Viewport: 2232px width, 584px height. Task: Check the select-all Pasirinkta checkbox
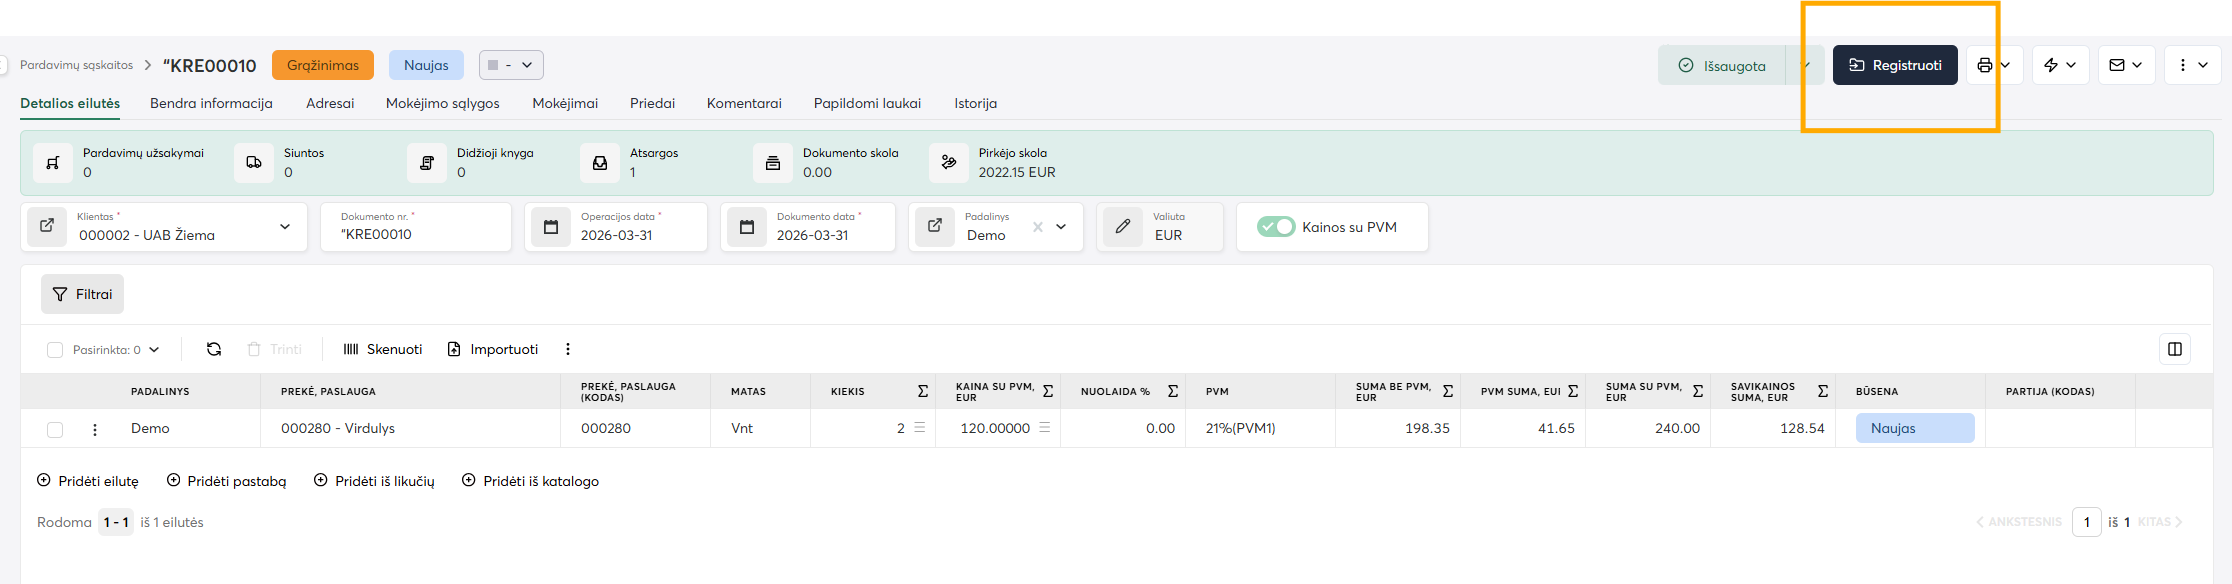coord(55,350)
